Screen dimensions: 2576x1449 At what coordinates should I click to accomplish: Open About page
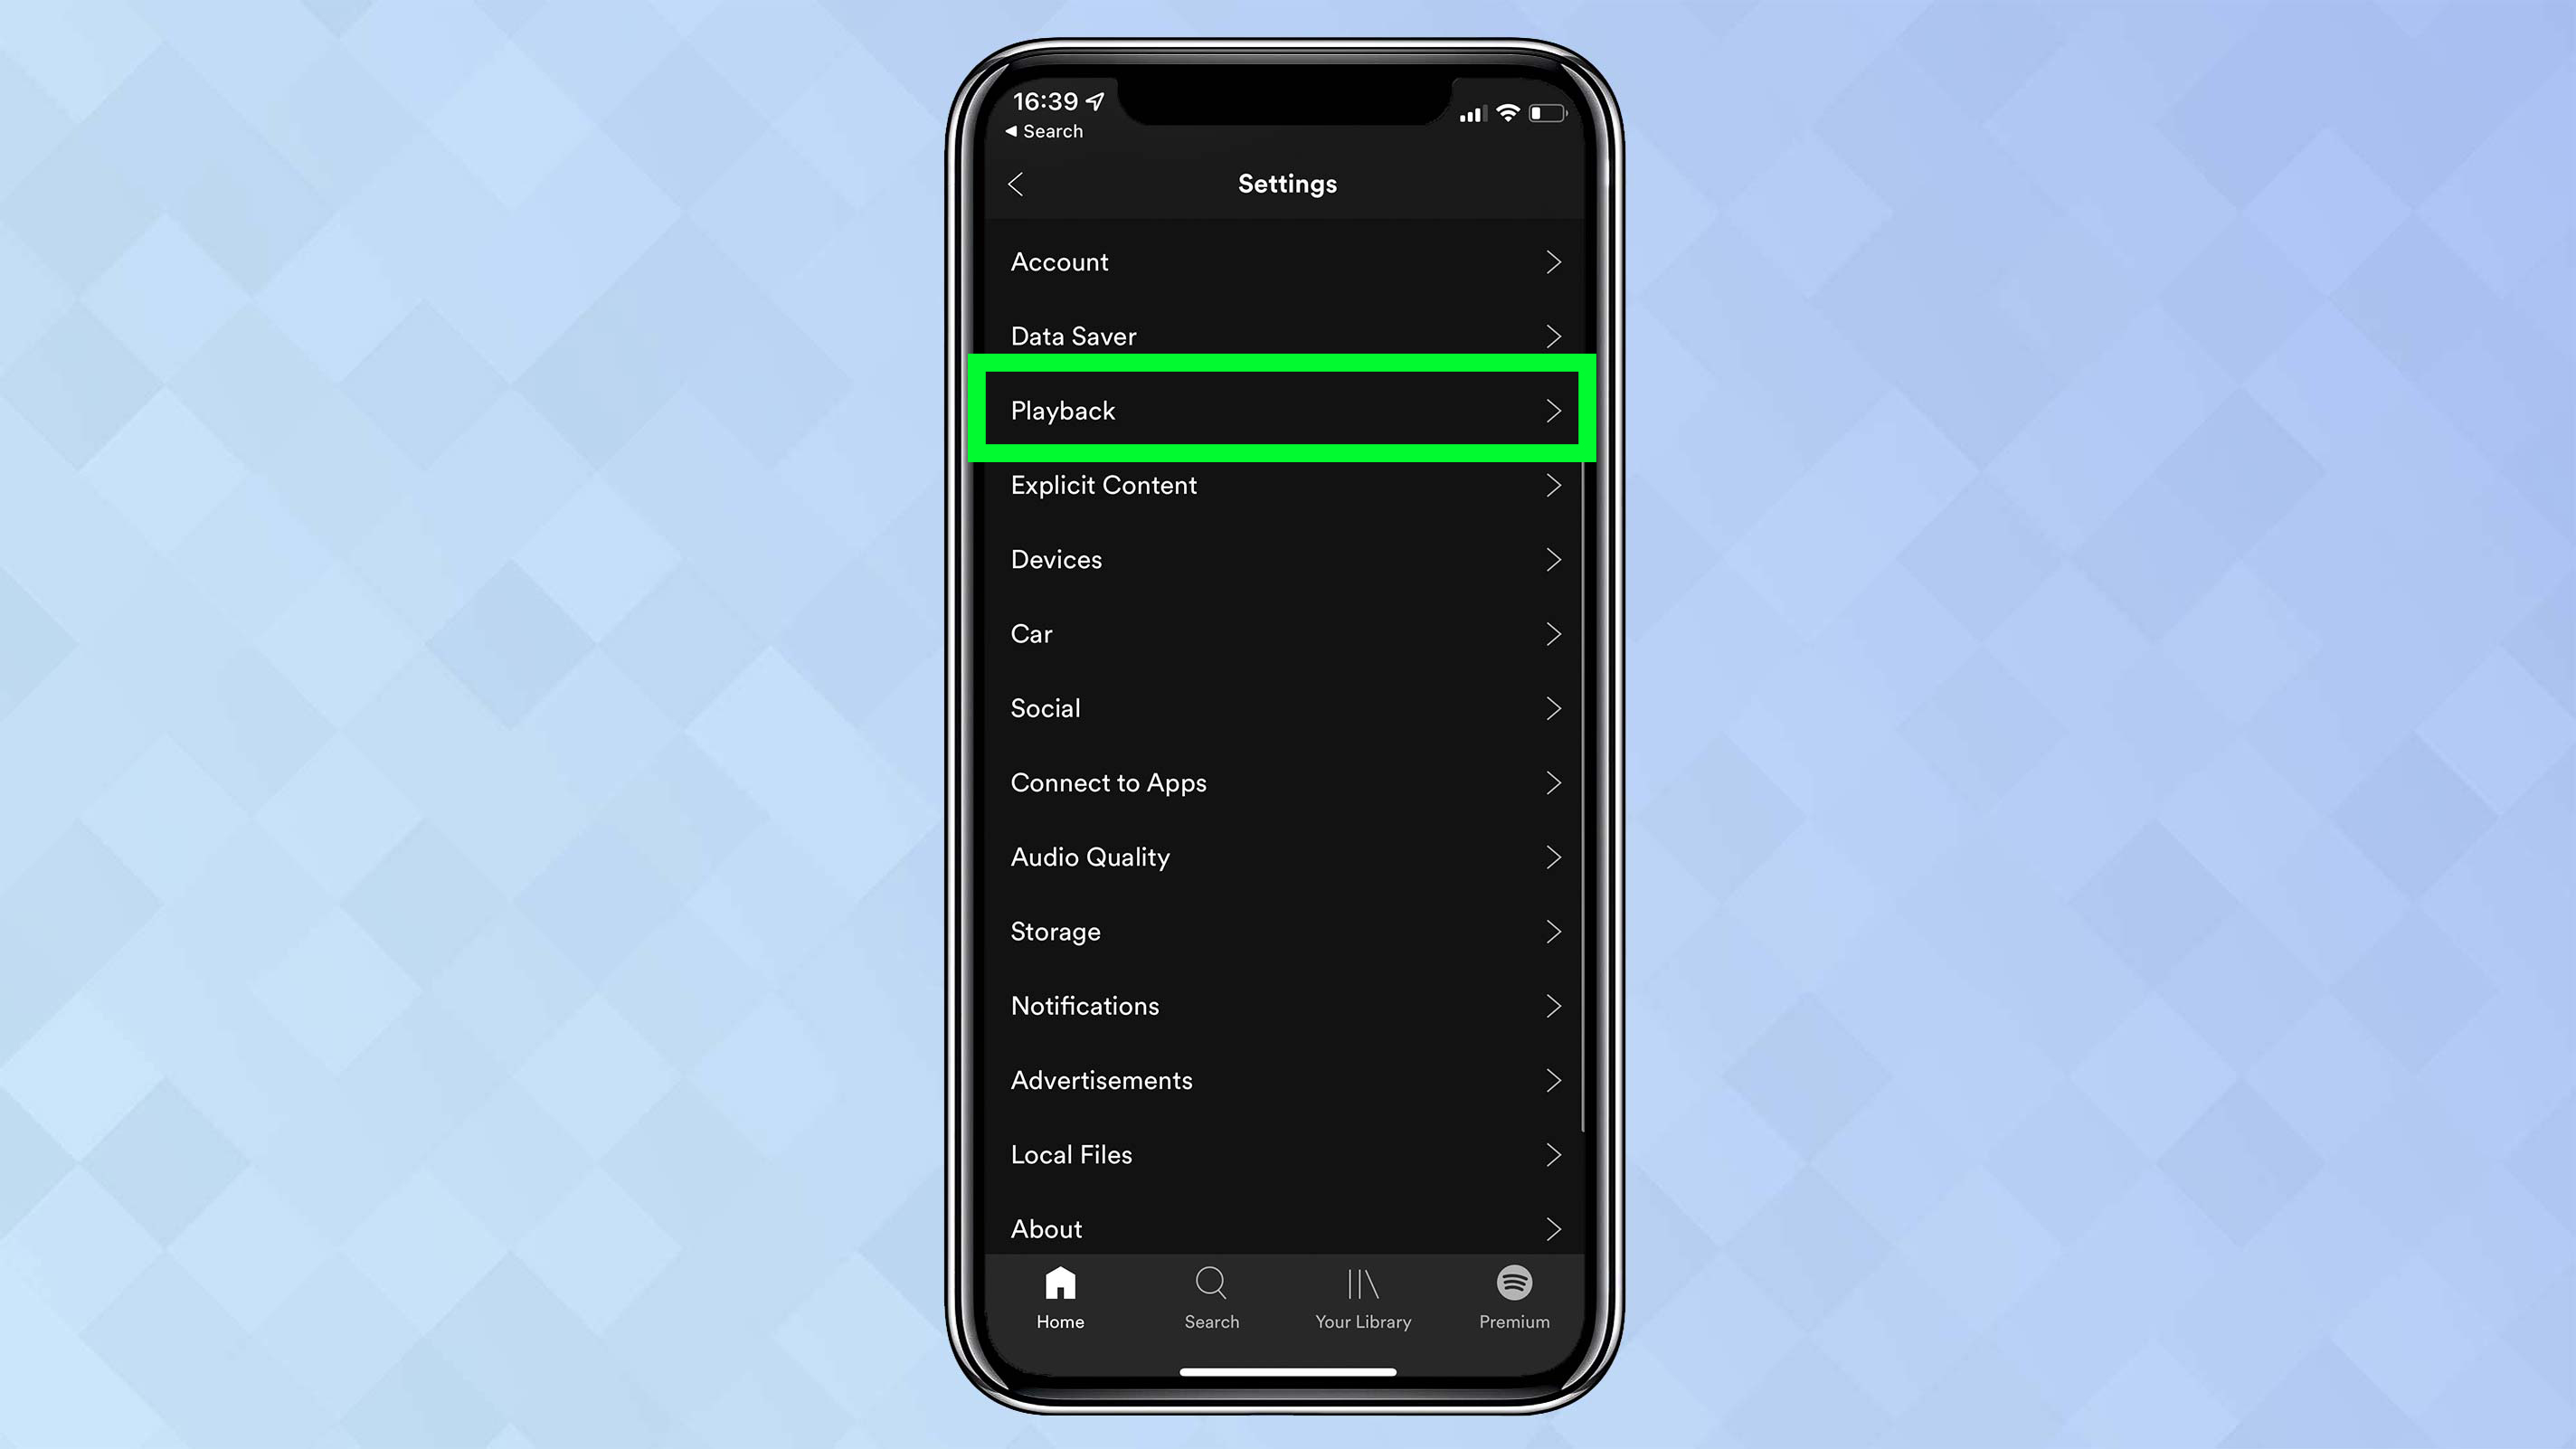tap(1288, 1227)
